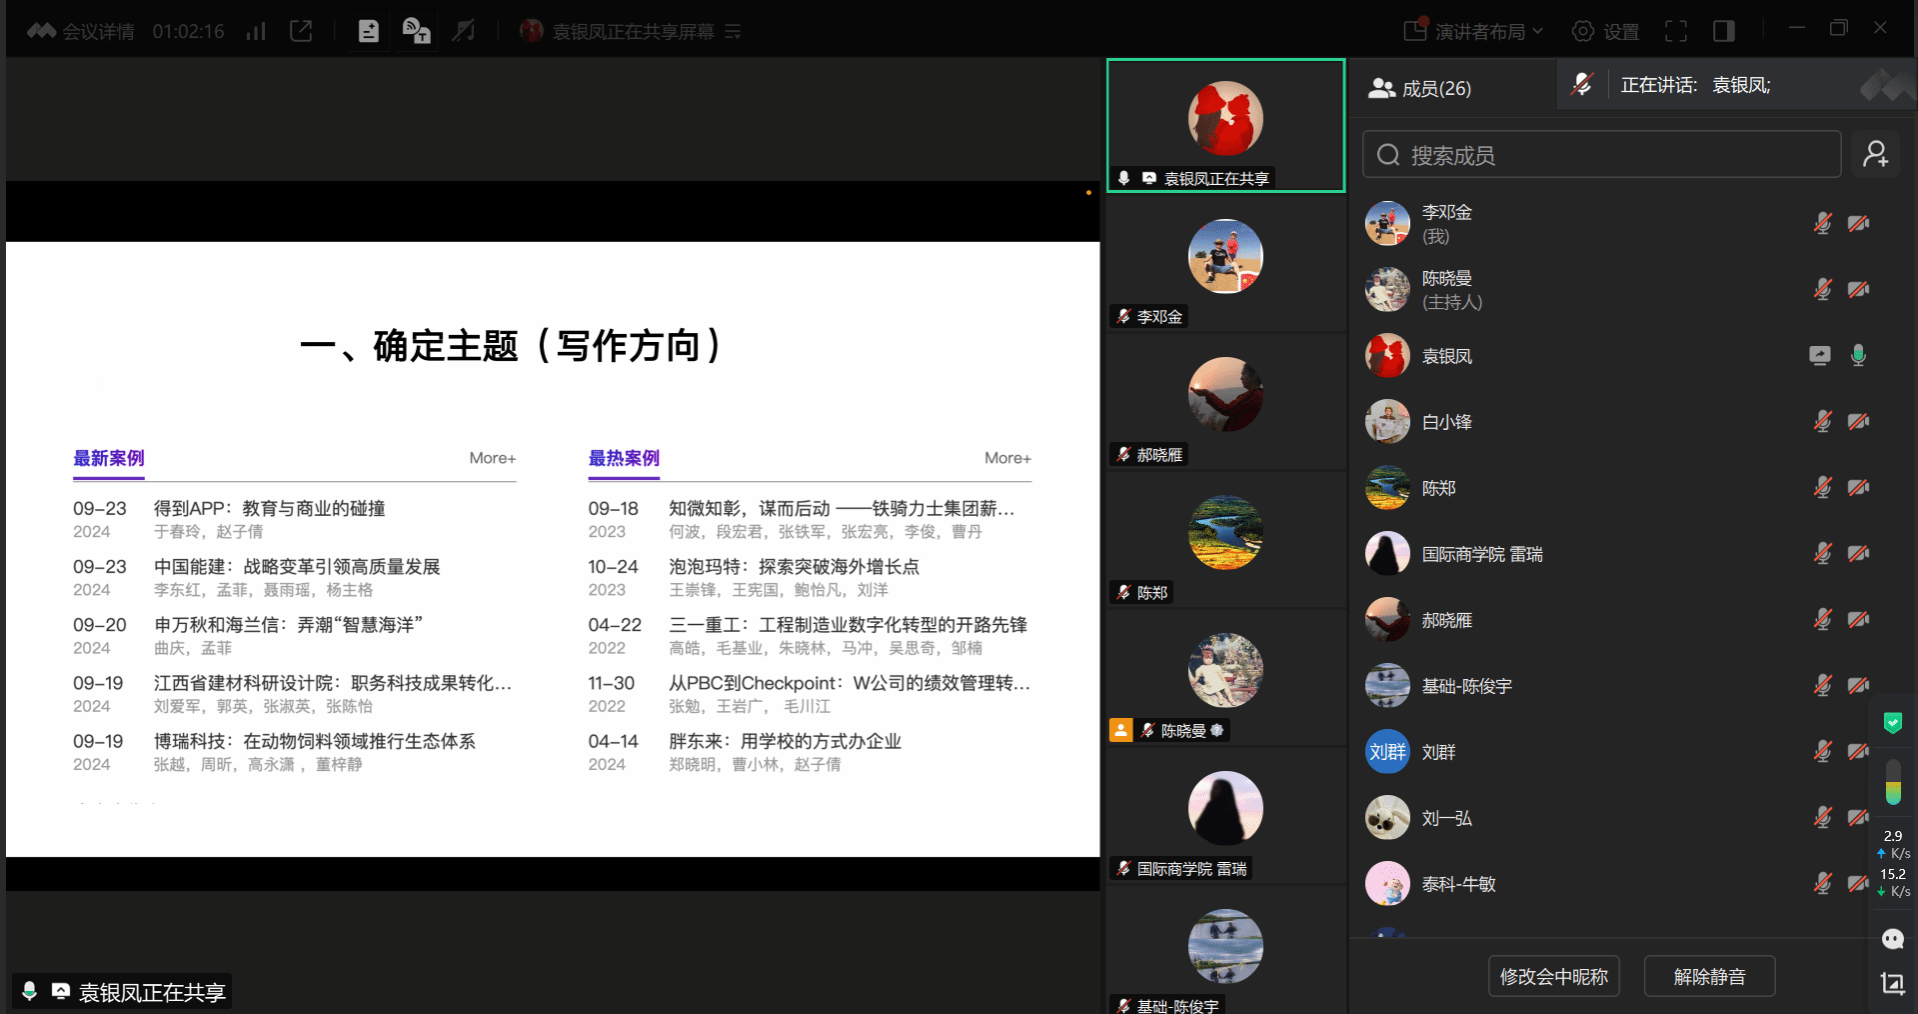The image size is (1918, 1014).
Task: Open the chat bubble icon at right edge
Action: coord(1892,938)
